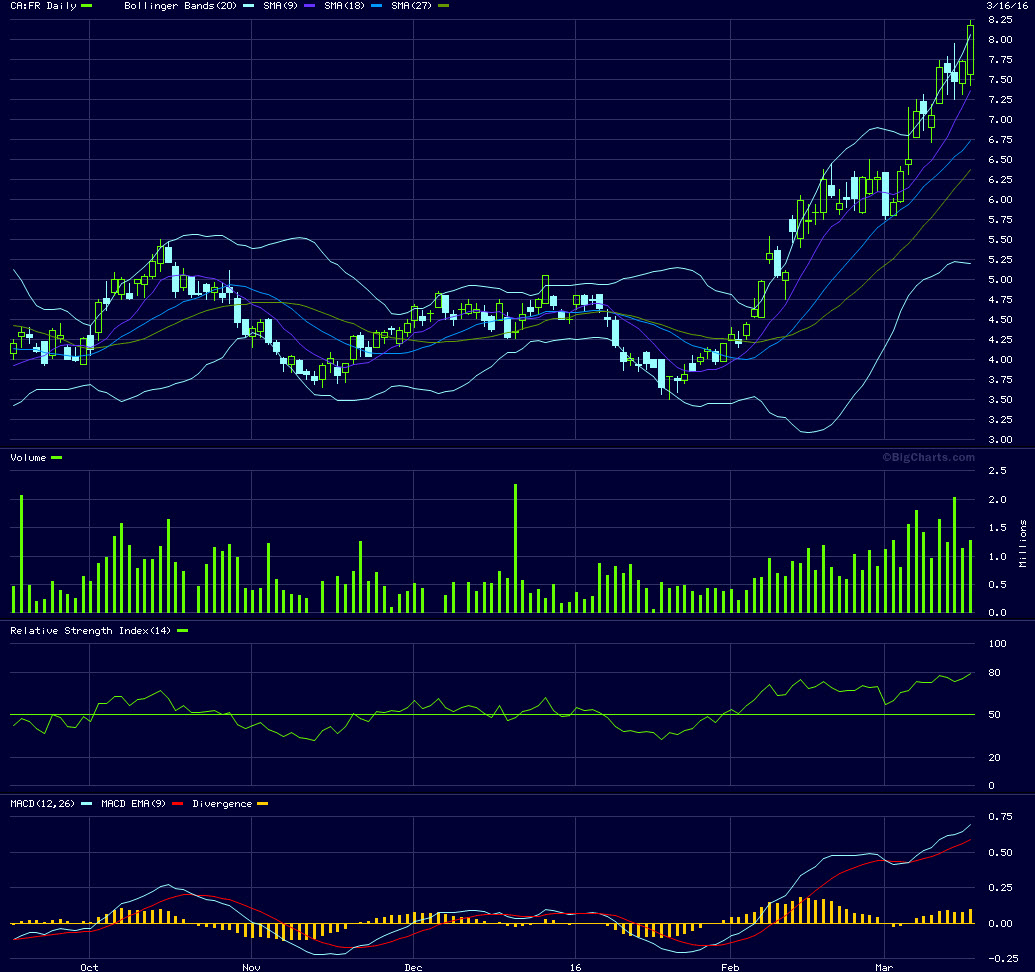Click the Feb label on time axis
Image resolution: width=1035 pixels, height=972 pixels.
(730, 967)
